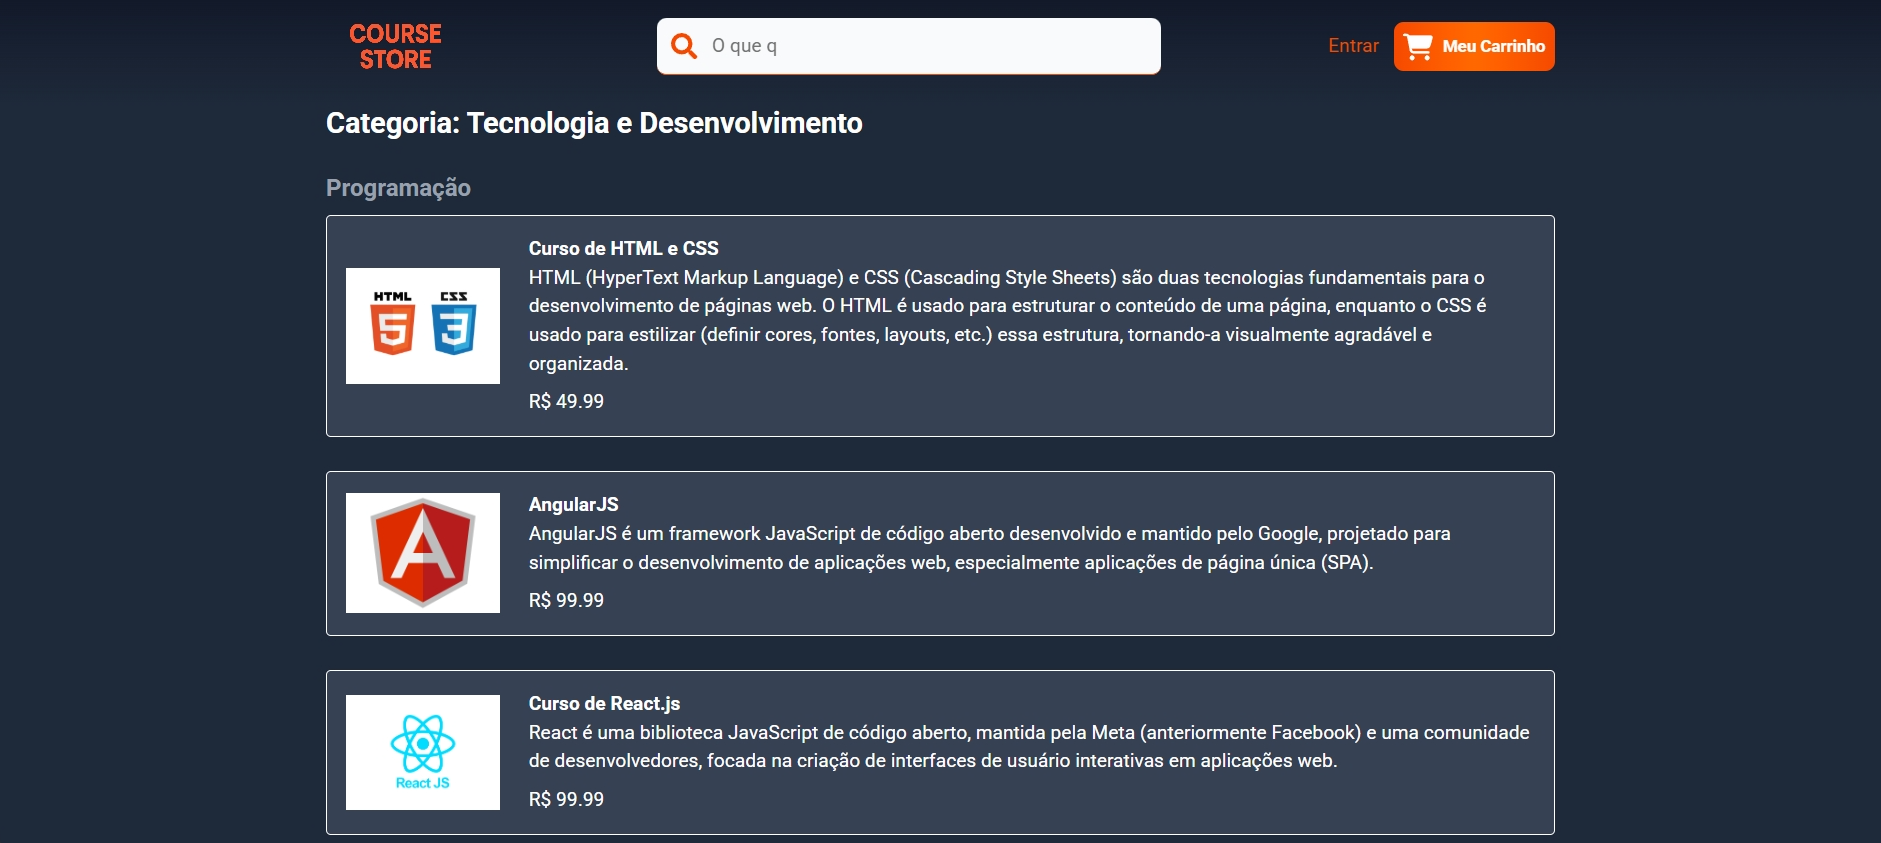Screen dimensions: 1881x843
Task: Click the CSS3 shield logo
Action: tap(454, 325)
